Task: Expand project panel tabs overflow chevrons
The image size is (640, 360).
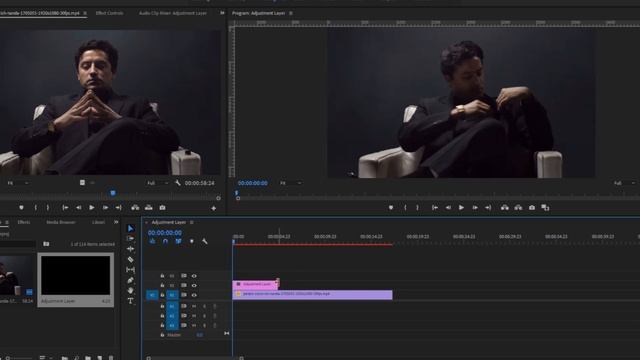Action: [x=116, y=222]
